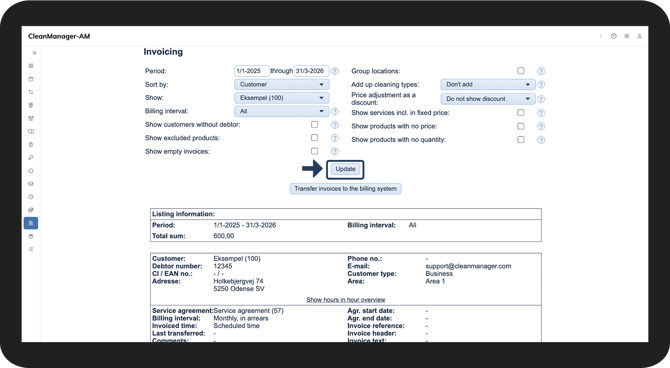Open the Show Eksempel (100) dropdown
Screen dimensions: 670x368
pos(282,98)
